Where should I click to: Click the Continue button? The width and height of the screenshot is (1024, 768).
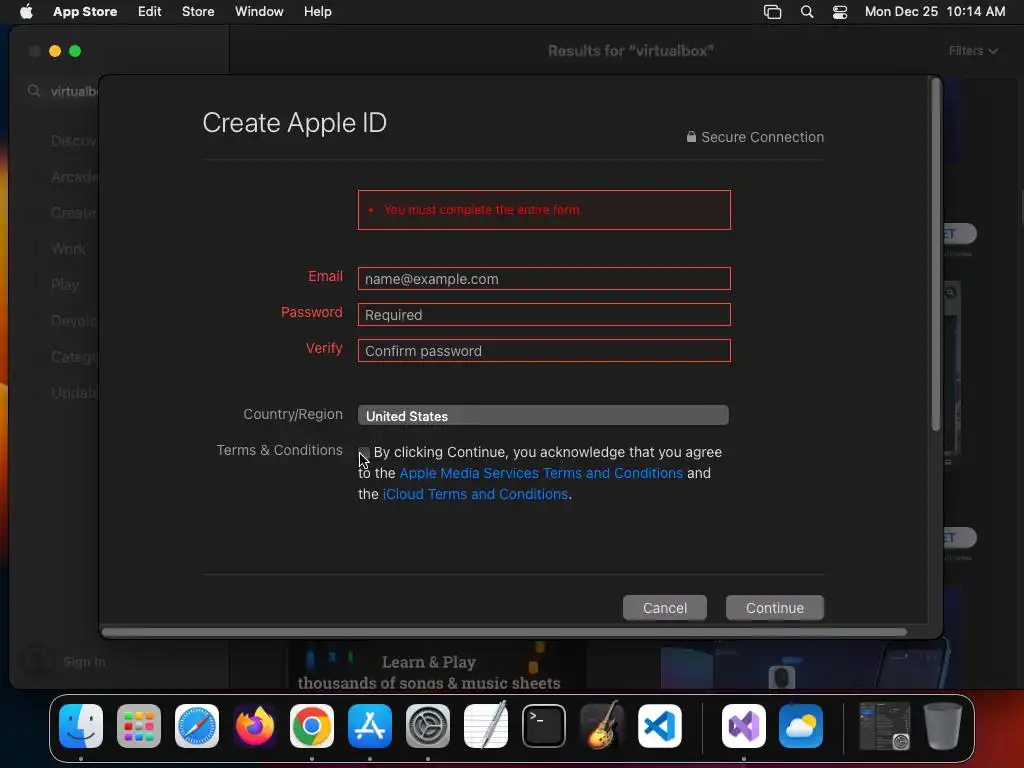[x=775, y=608]
